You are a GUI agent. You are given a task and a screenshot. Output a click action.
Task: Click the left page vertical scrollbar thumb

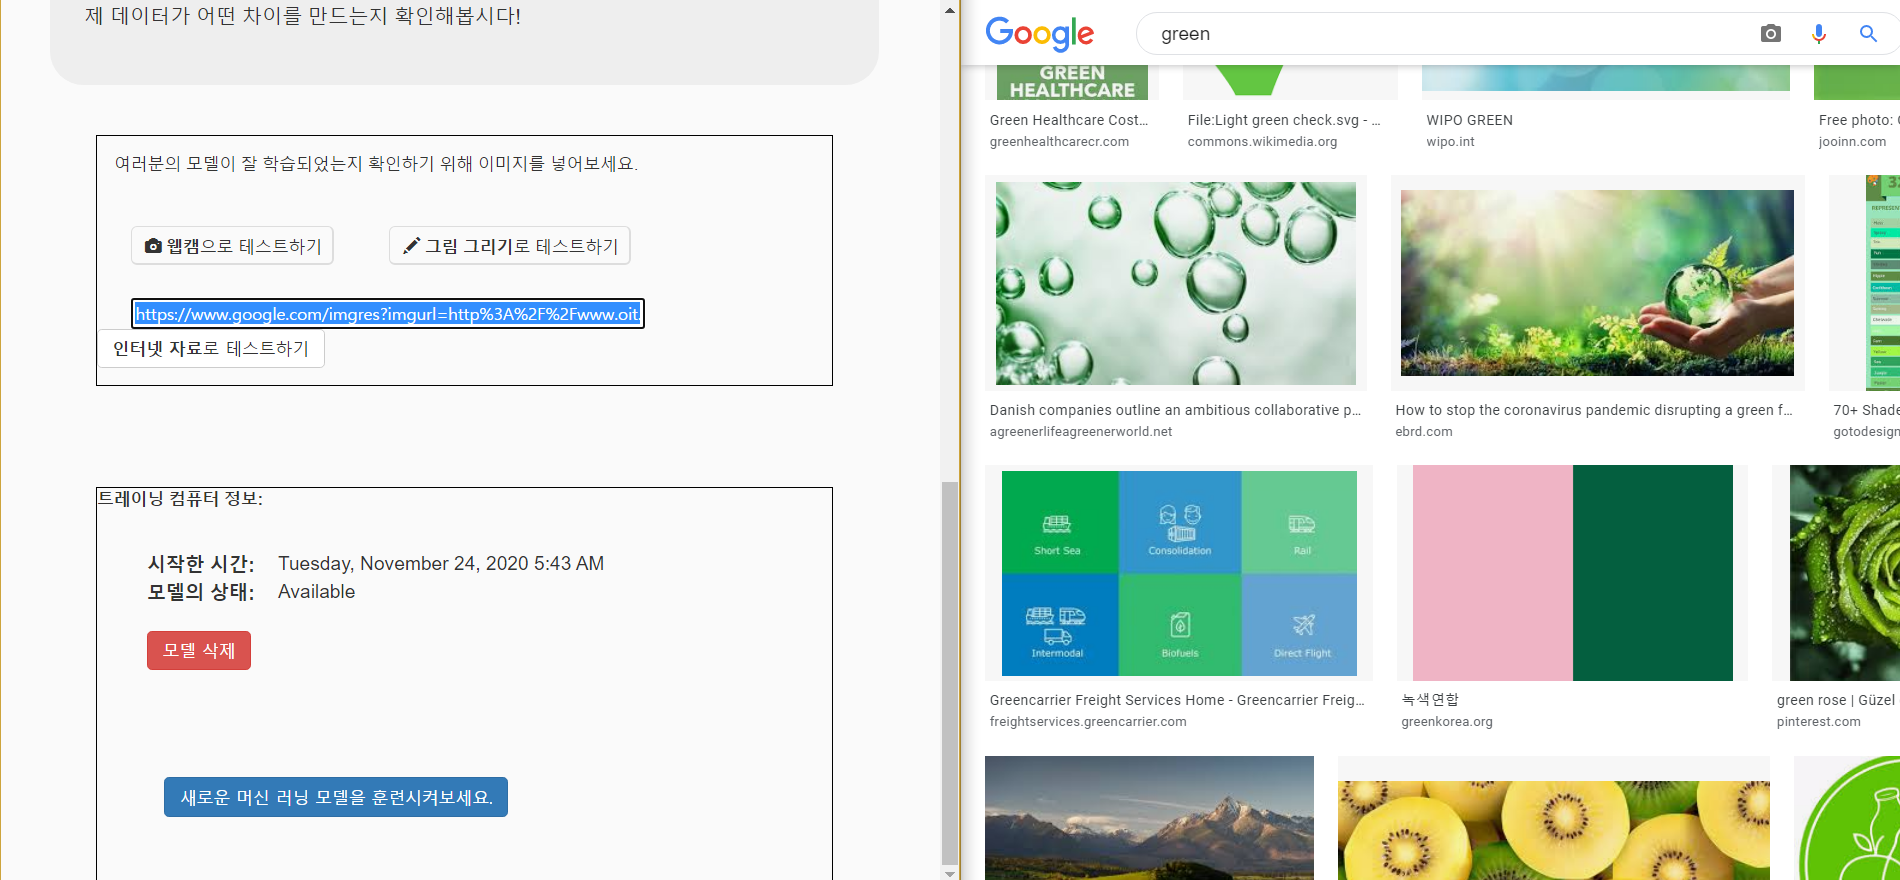coord(950,672)
